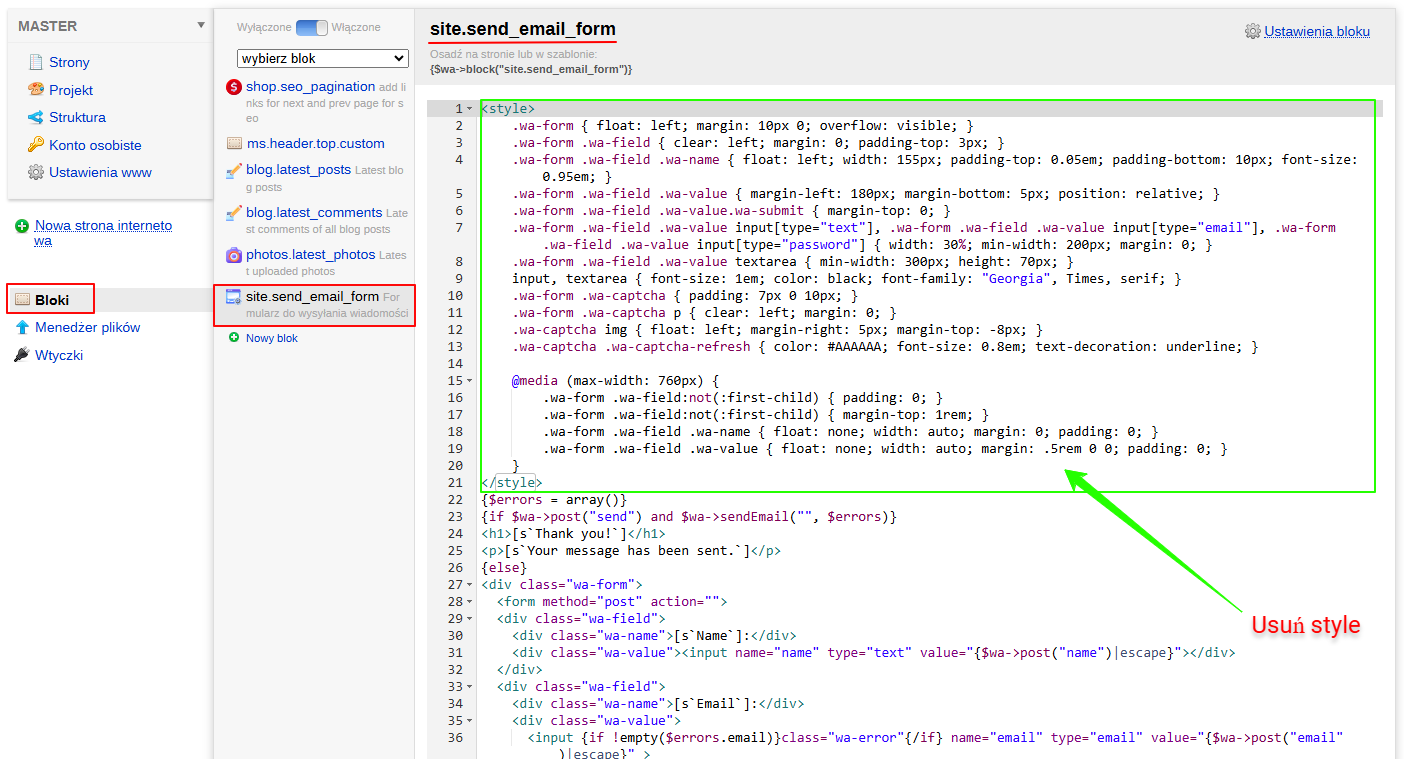Image resolution: width=1404 pixels, height=759 pixels.
Task: Click the Bloki block icon
Action: pos(23,299)
